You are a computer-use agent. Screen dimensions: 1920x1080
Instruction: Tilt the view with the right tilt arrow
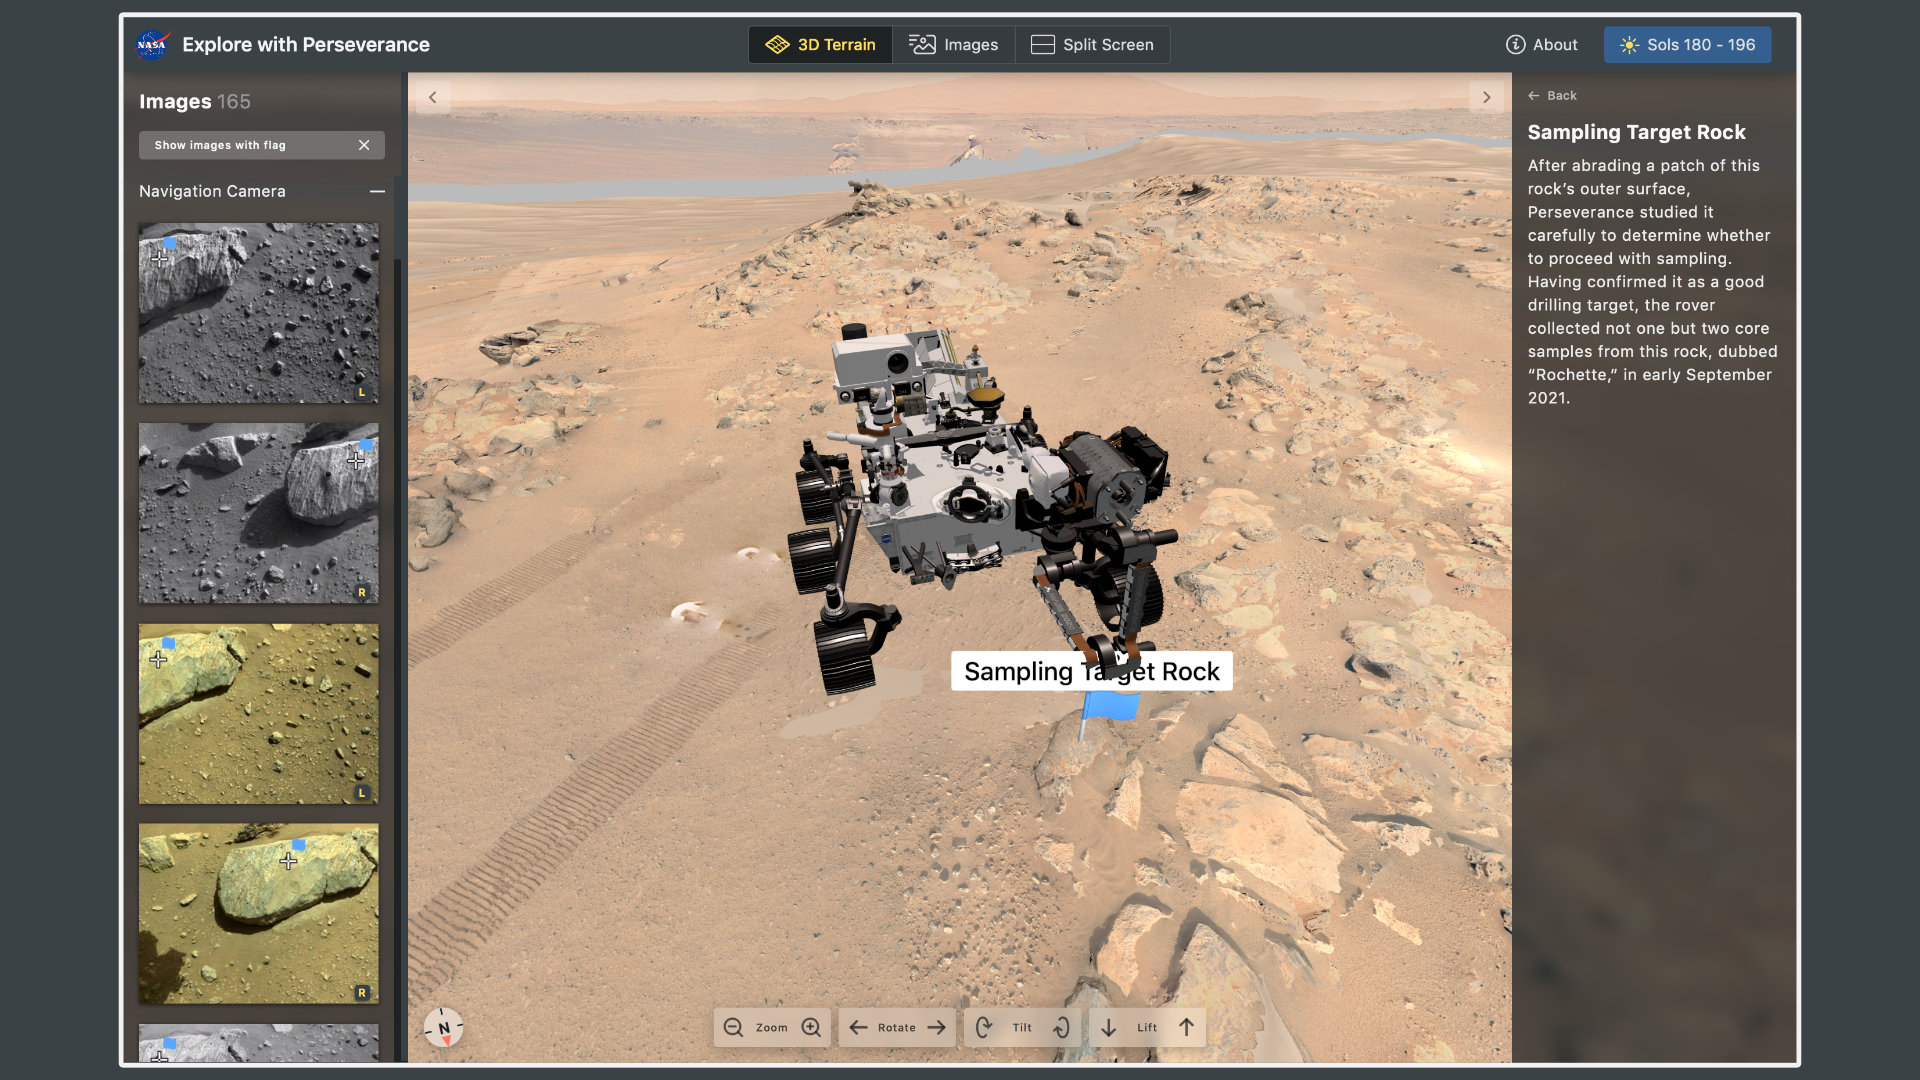pyautogui.click(x=1061, y=1027)
